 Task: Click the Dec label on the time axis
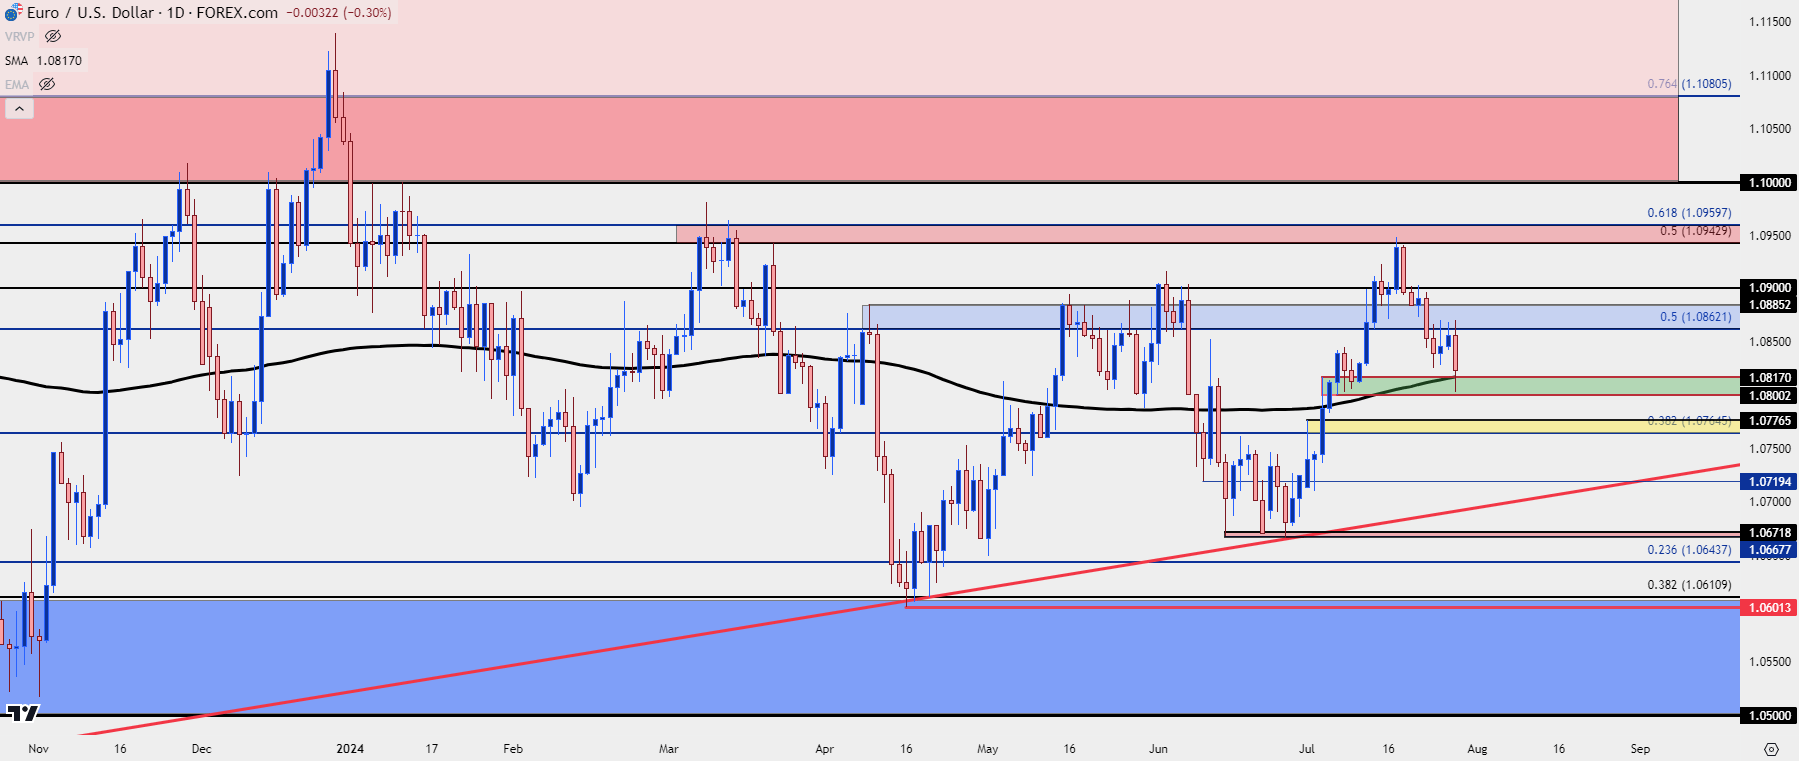(x=201, y=749)
